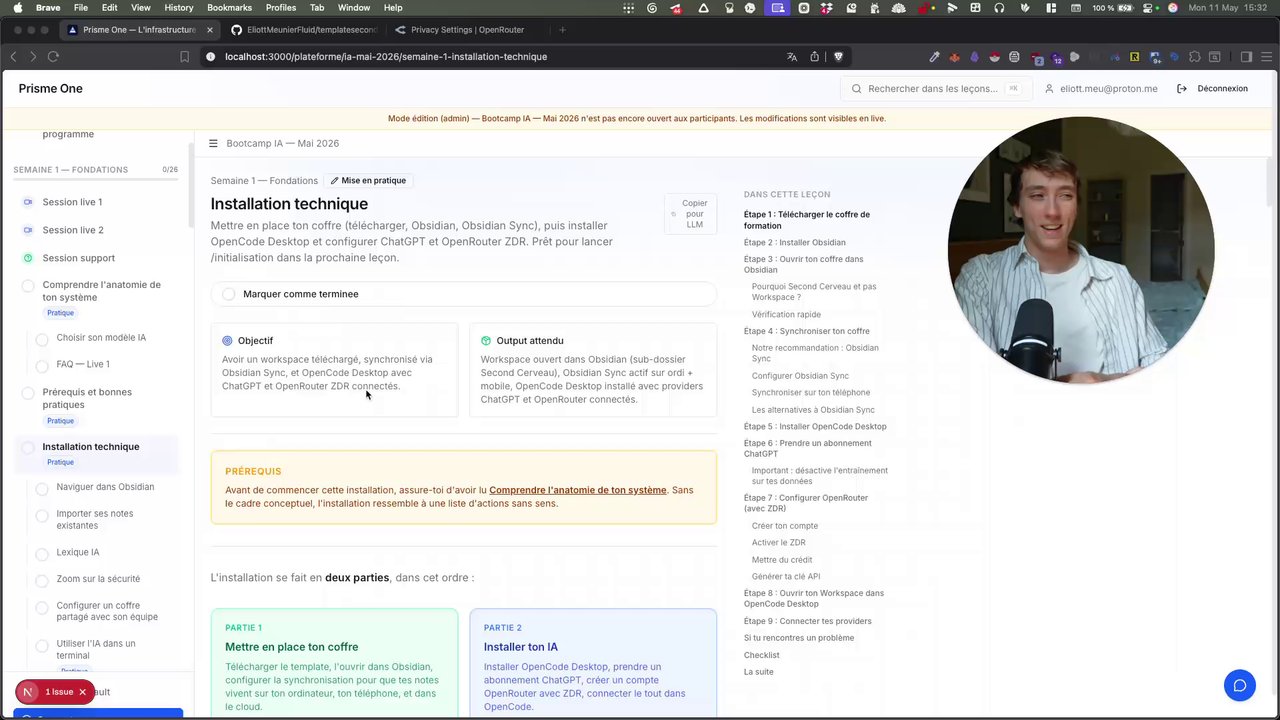Open the Brave File menu
The height and width of the screenshot is (720, 1280).
coord(81,8)
